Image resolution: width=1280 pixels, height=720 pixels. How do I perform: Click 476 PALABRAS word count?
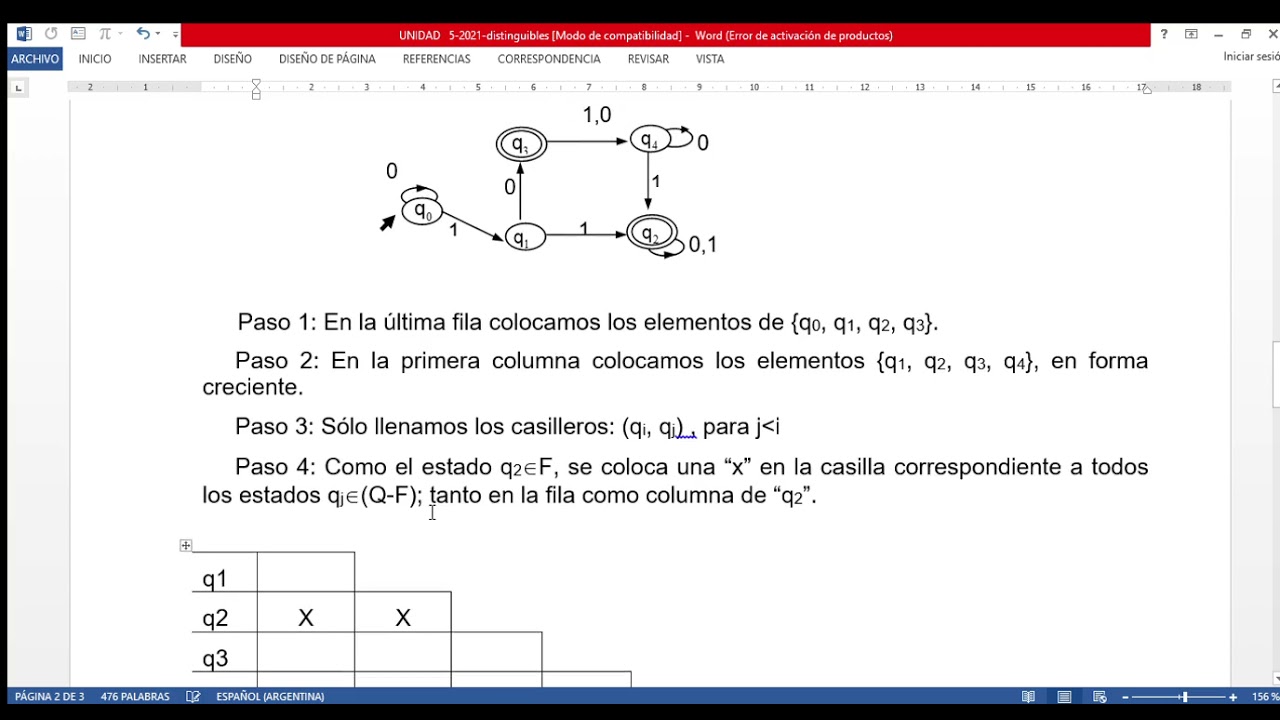tap(135, 696)
